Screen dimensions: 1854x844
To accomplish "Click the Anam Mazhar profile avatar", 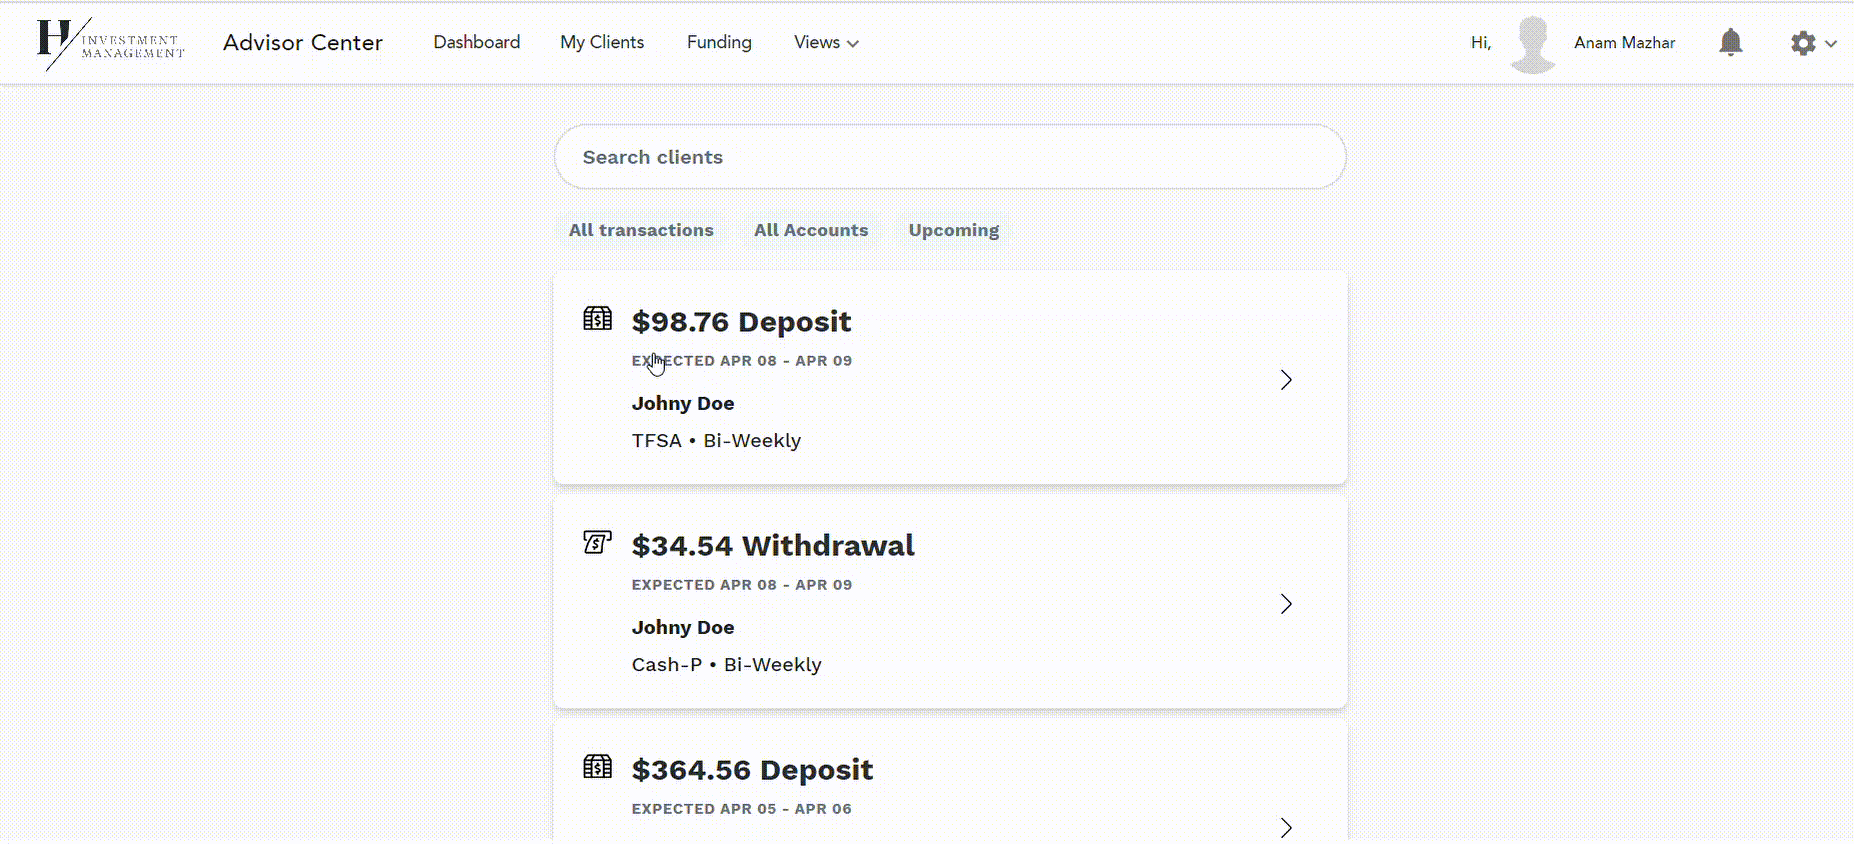I will 1532,44.
